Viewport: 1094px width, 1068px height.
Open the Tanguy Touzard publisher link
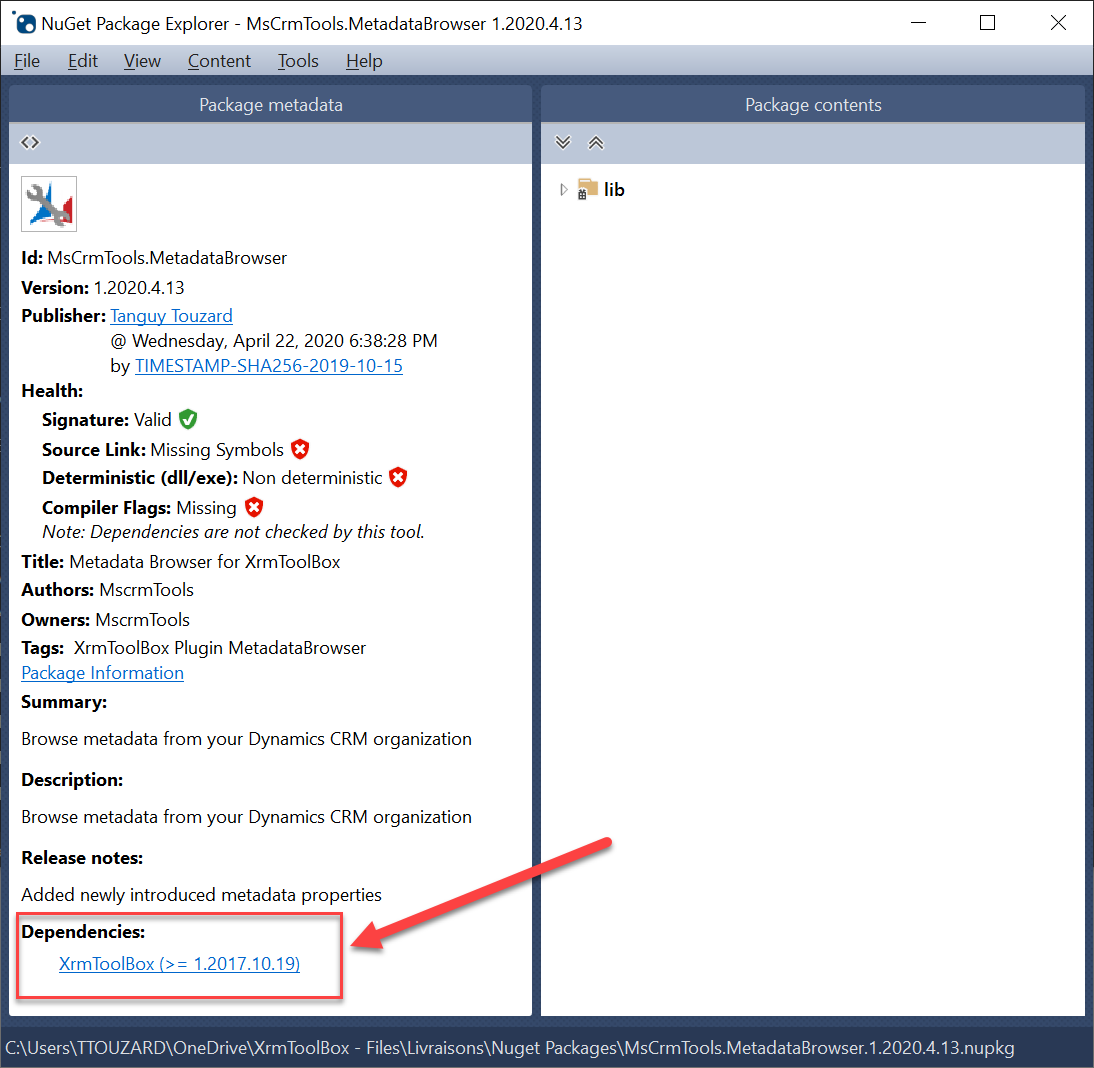[x=172, y=316]
